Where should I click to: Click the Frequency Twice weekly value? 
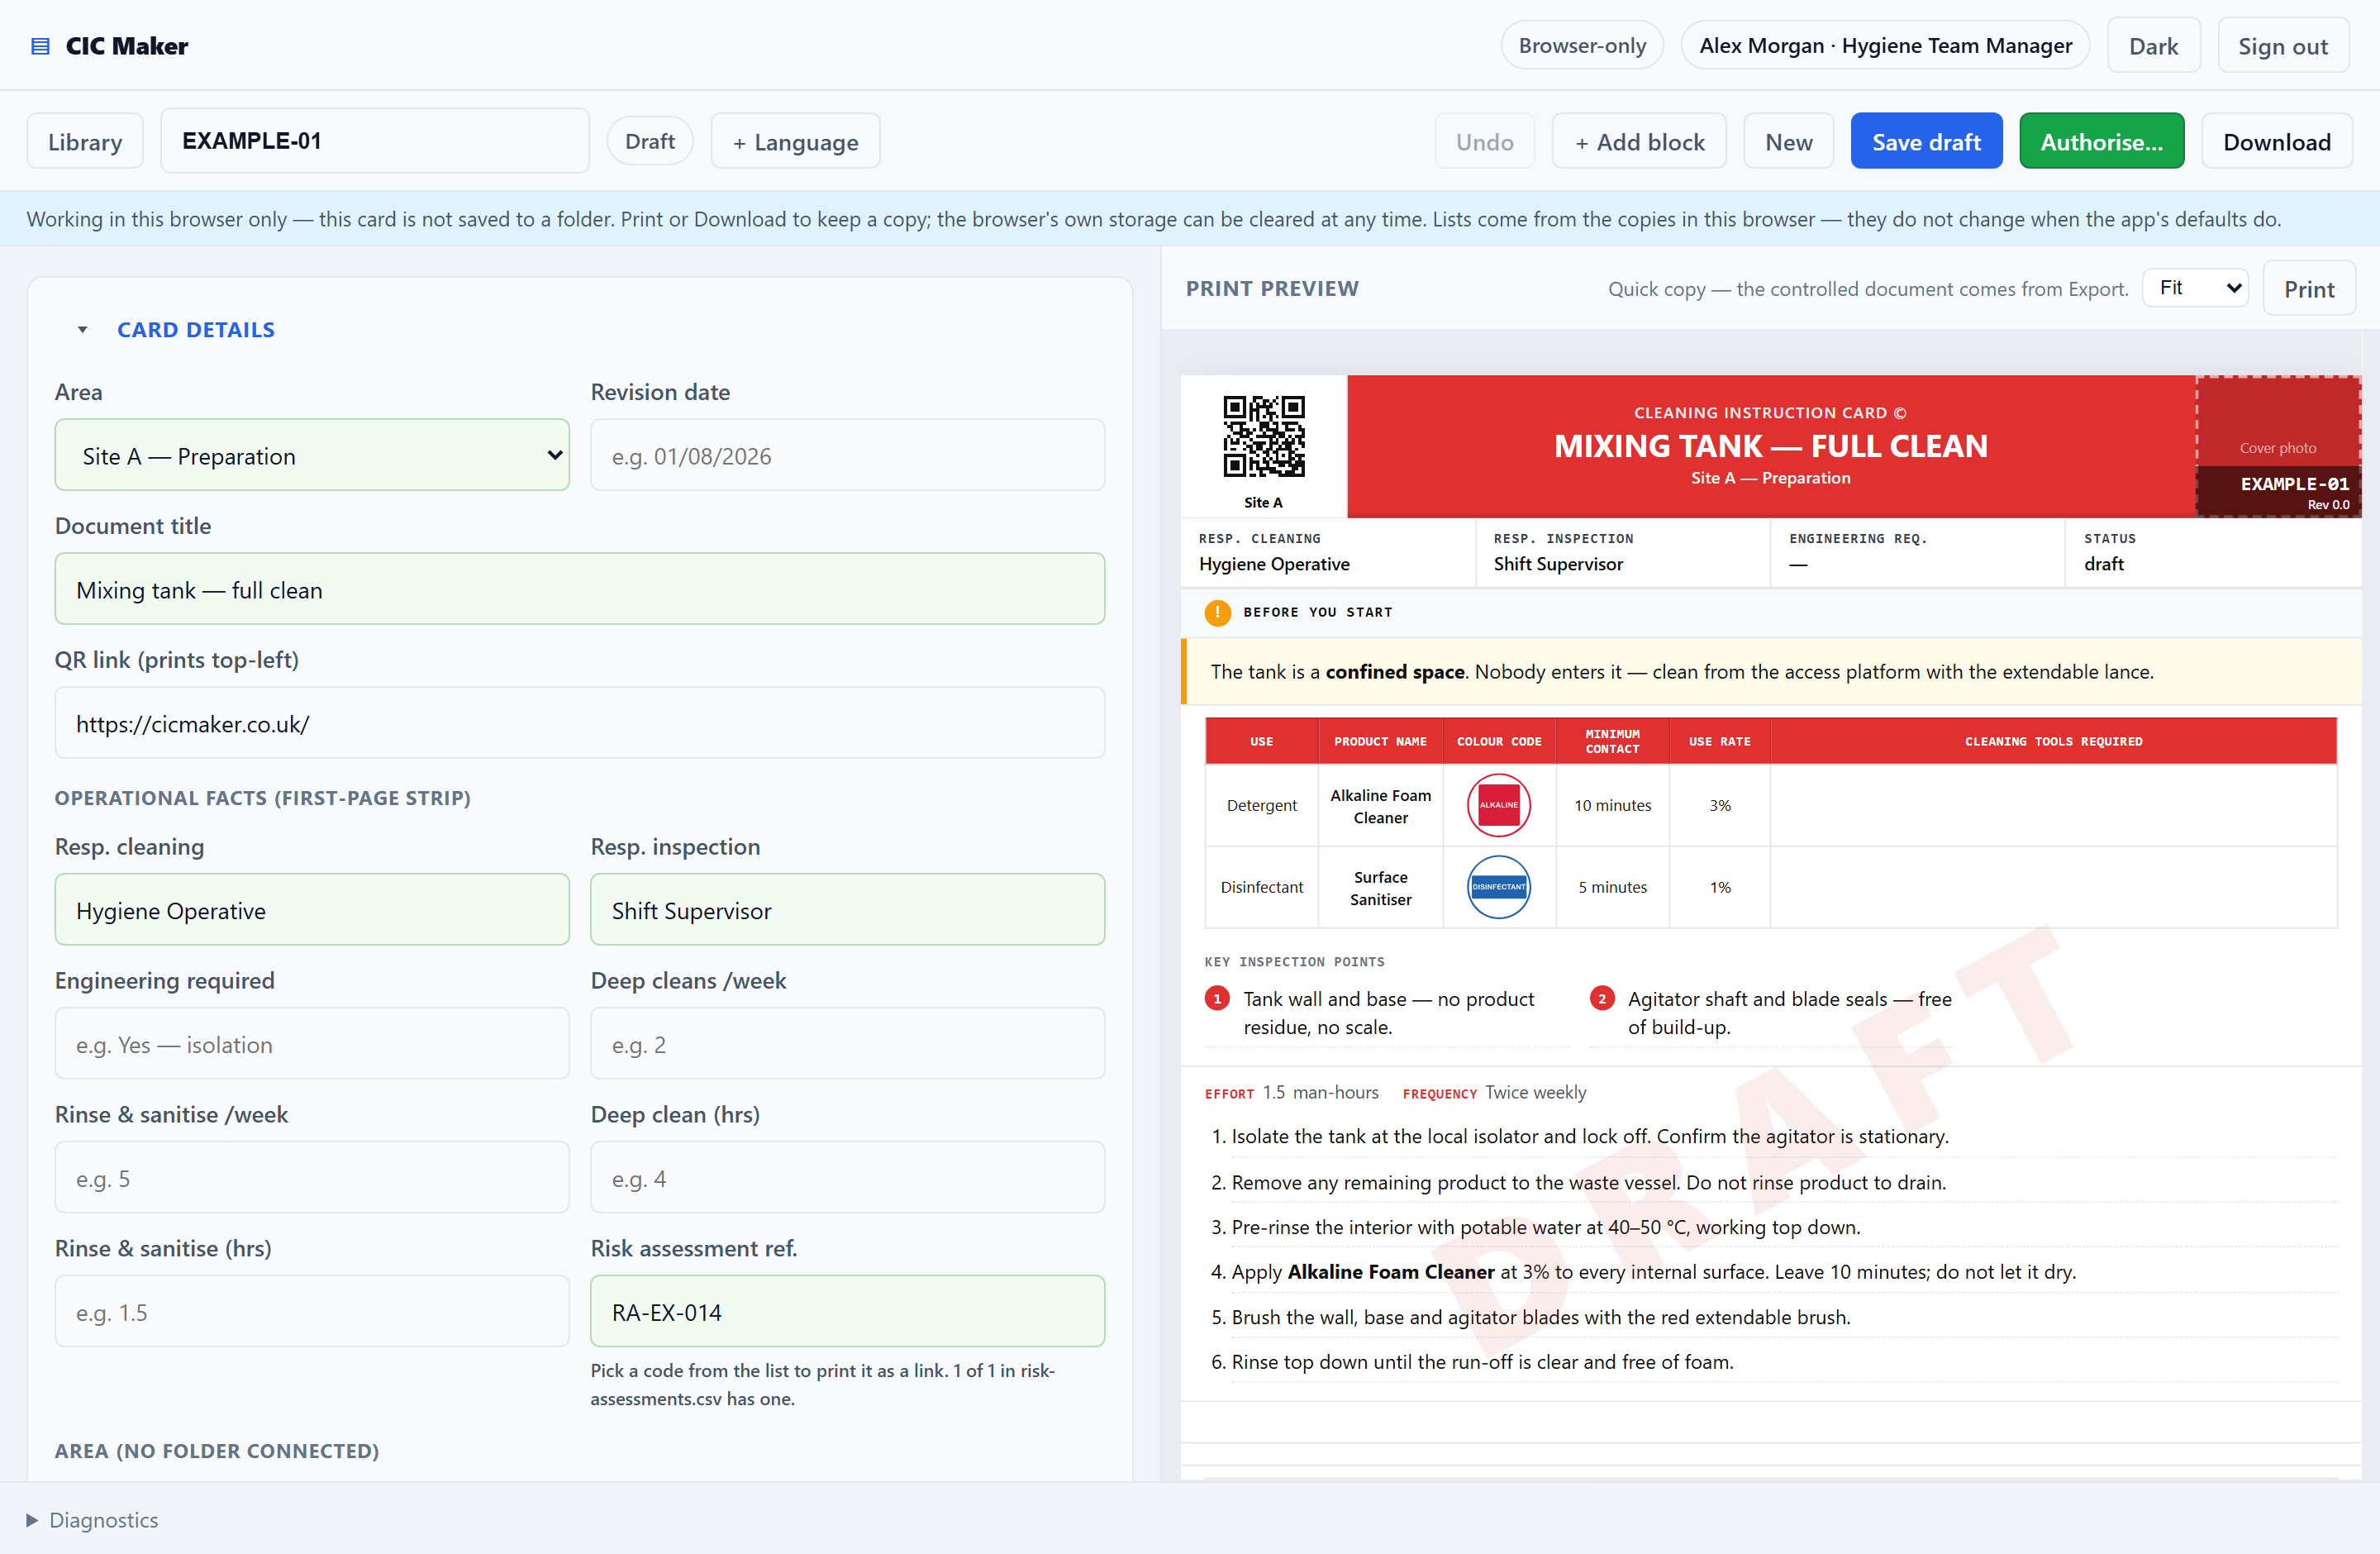click(1536, 1093)
